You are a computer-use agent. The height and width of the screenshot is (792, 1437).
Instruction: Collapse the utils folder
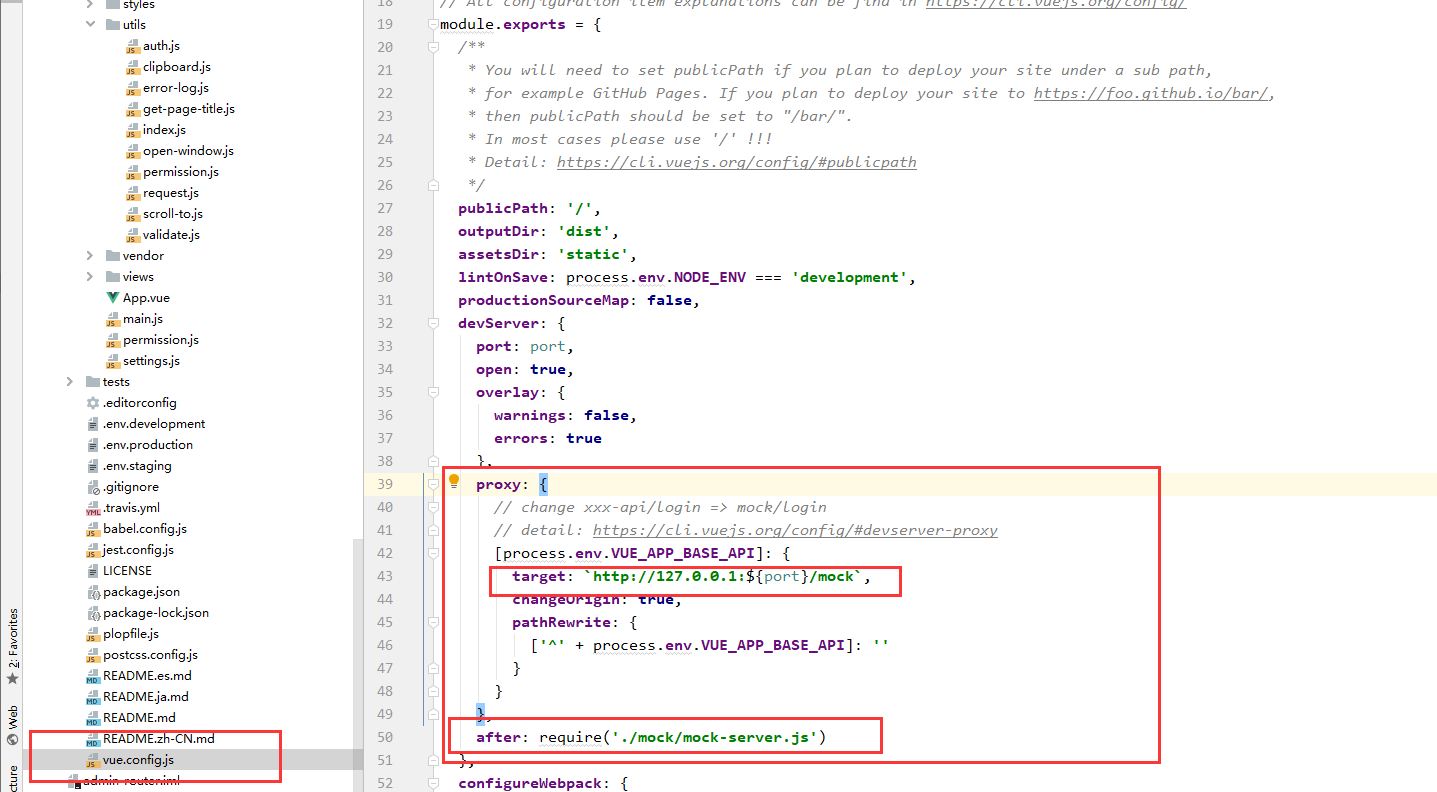click(x=90, y=25)
